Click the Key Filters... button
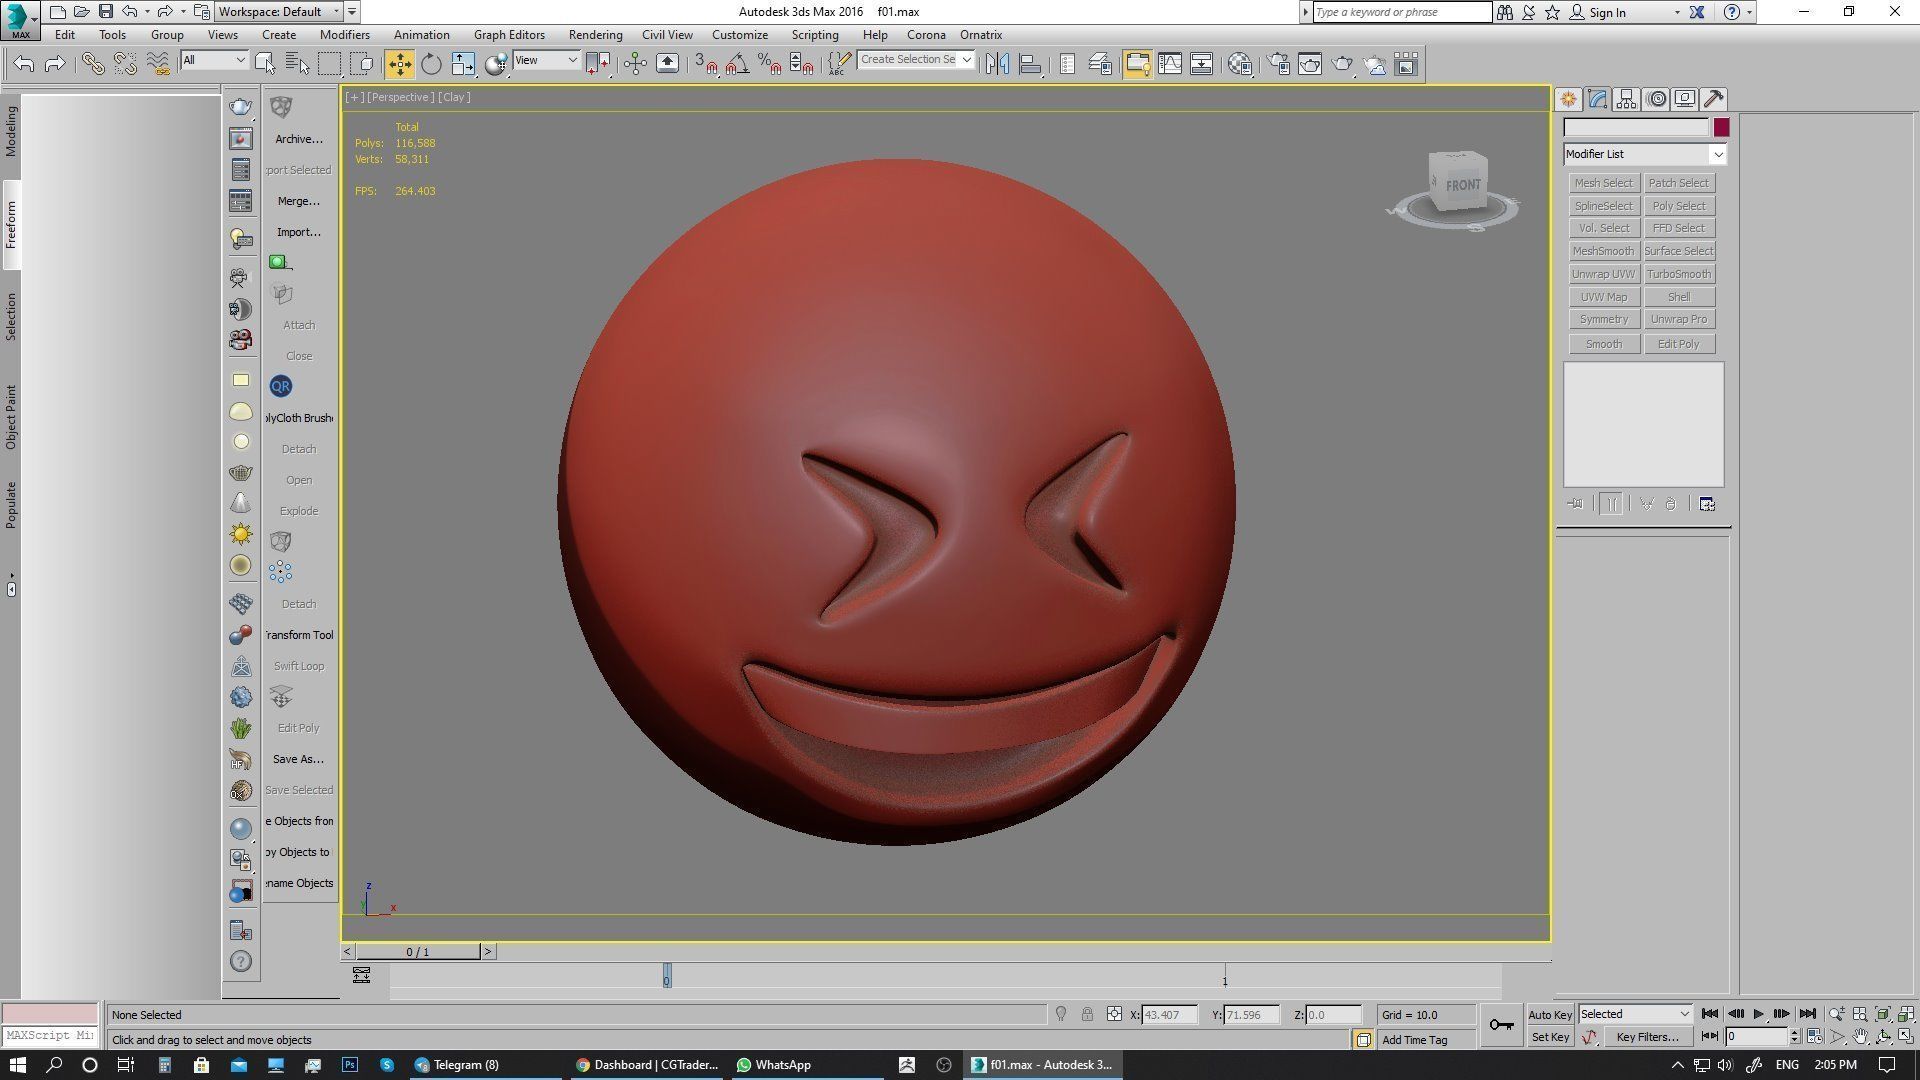This screenshot has height=1080, width=1920. (x=1647, y=1037)
